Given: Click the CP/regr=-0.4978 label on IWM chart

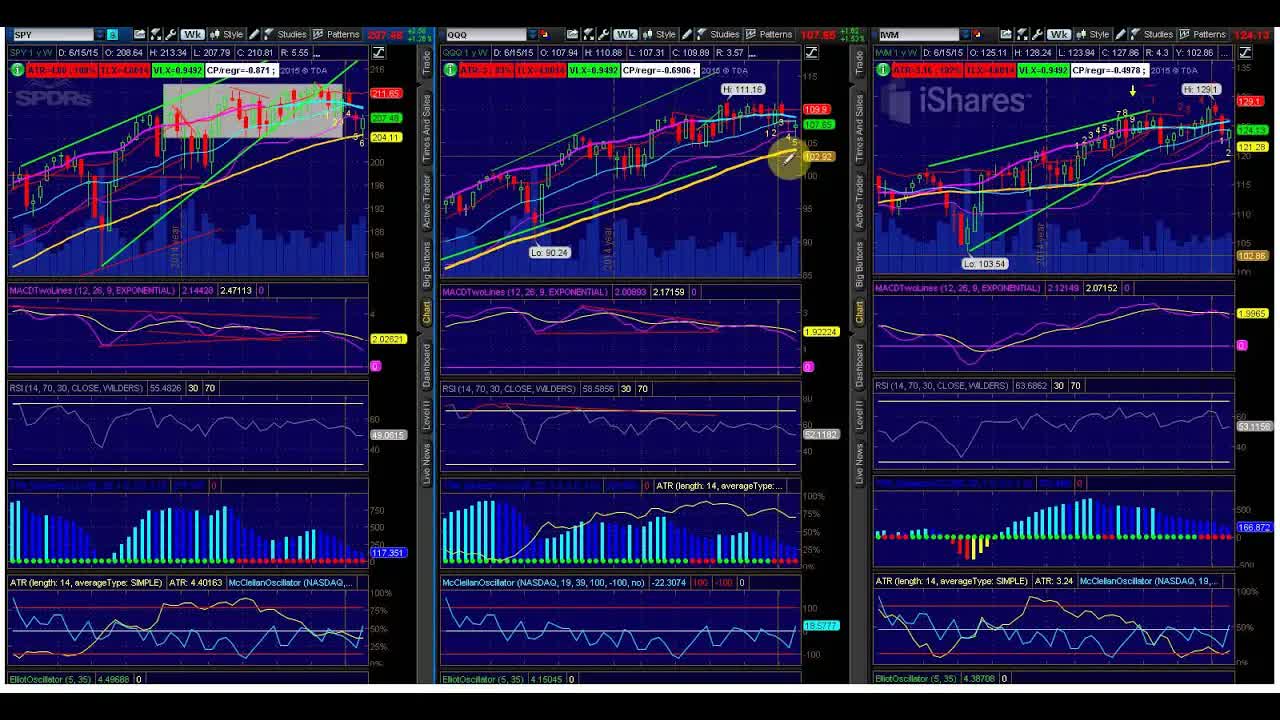Looking at the screenshot, I should (x=1110, y=70).
